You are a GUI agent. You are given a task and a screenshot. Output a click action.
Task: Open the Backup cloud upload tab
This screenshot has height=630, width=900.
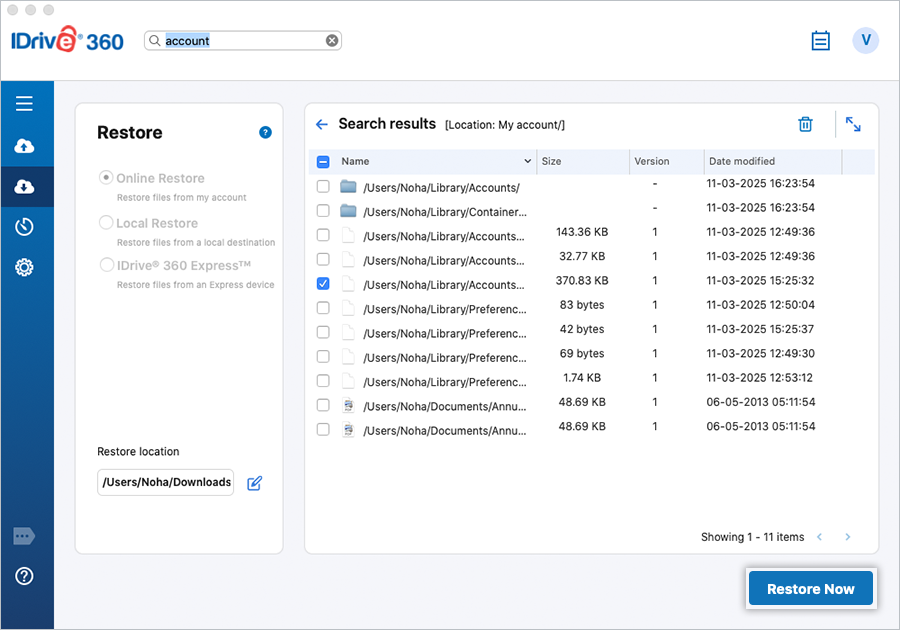(25, 147)
